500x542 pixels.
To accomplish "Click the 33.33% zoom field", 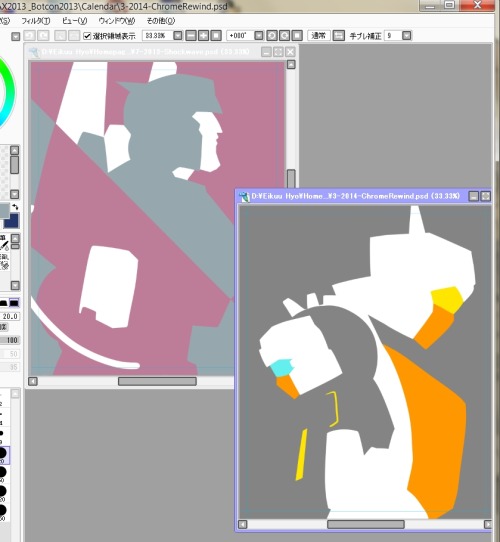I will point(157,36).
